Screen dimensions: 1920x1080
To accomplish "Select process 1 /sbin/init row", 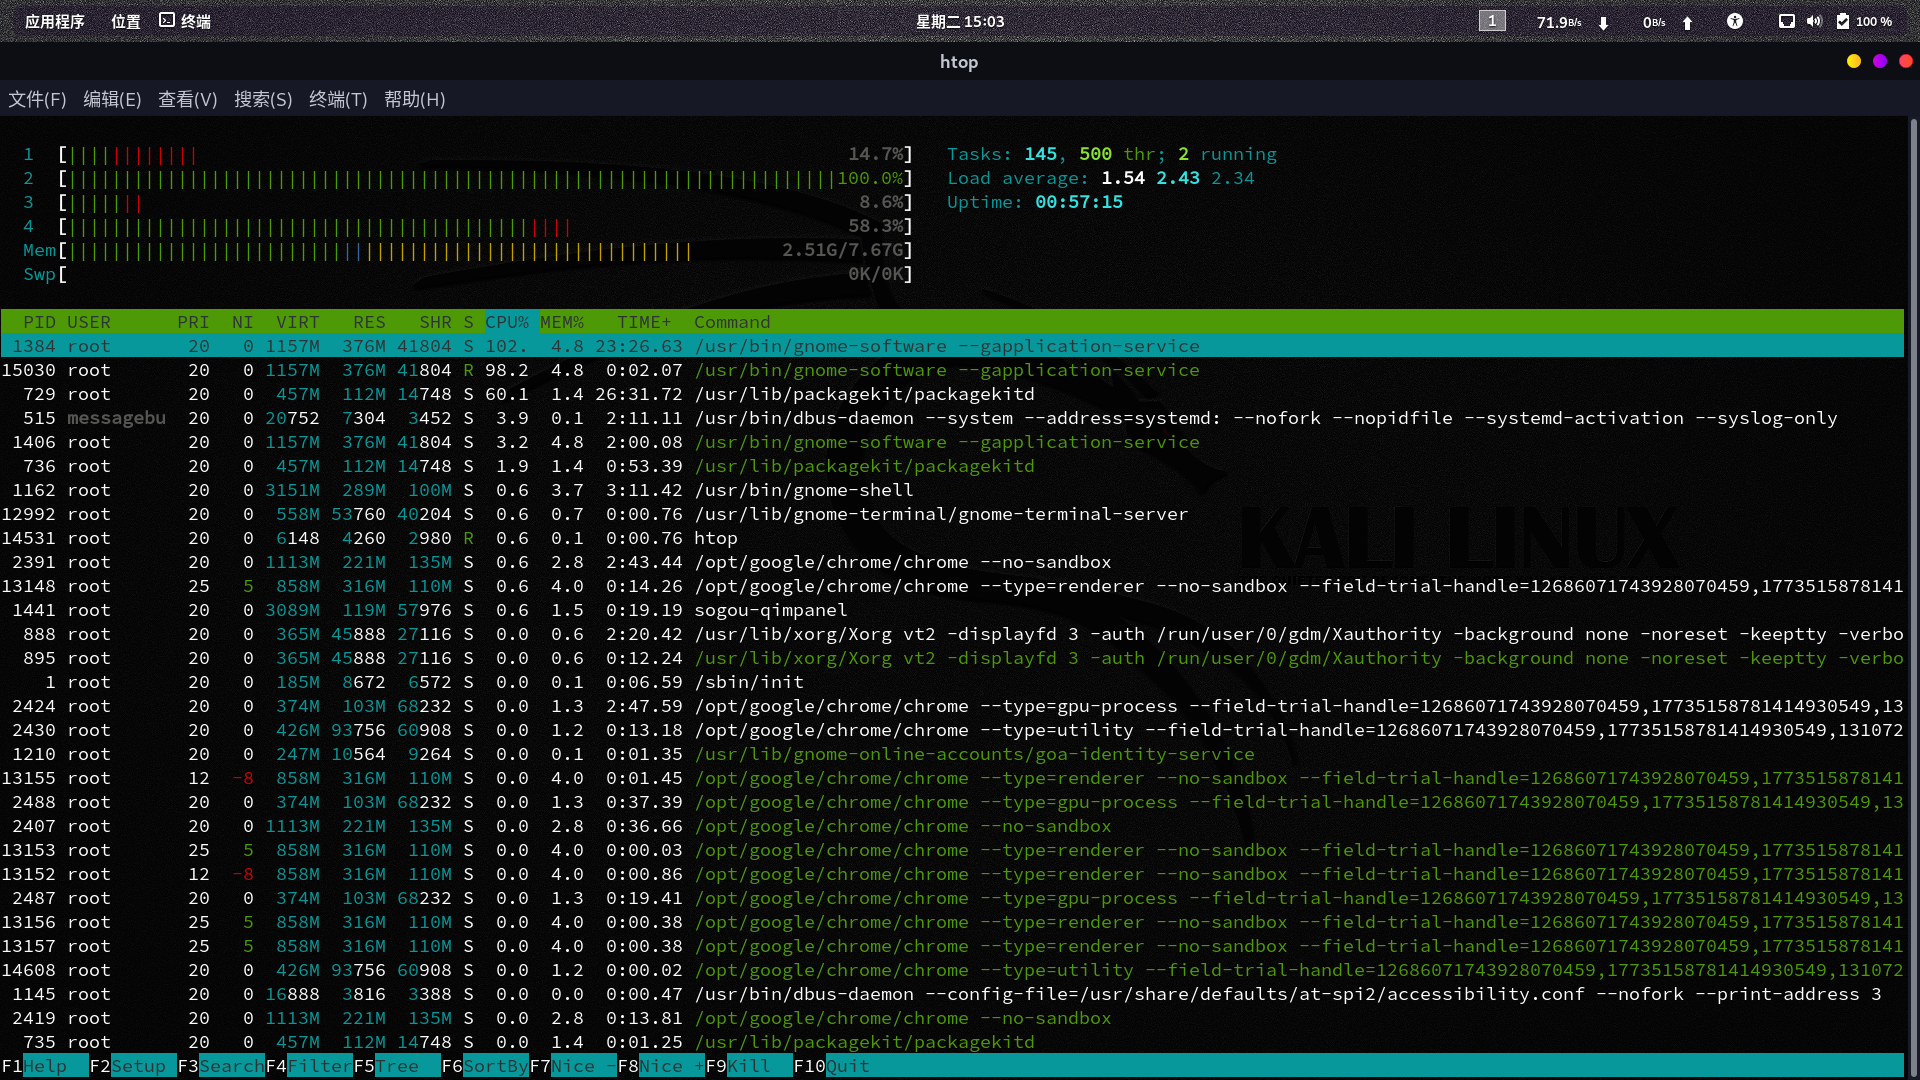I will [952, 682].
